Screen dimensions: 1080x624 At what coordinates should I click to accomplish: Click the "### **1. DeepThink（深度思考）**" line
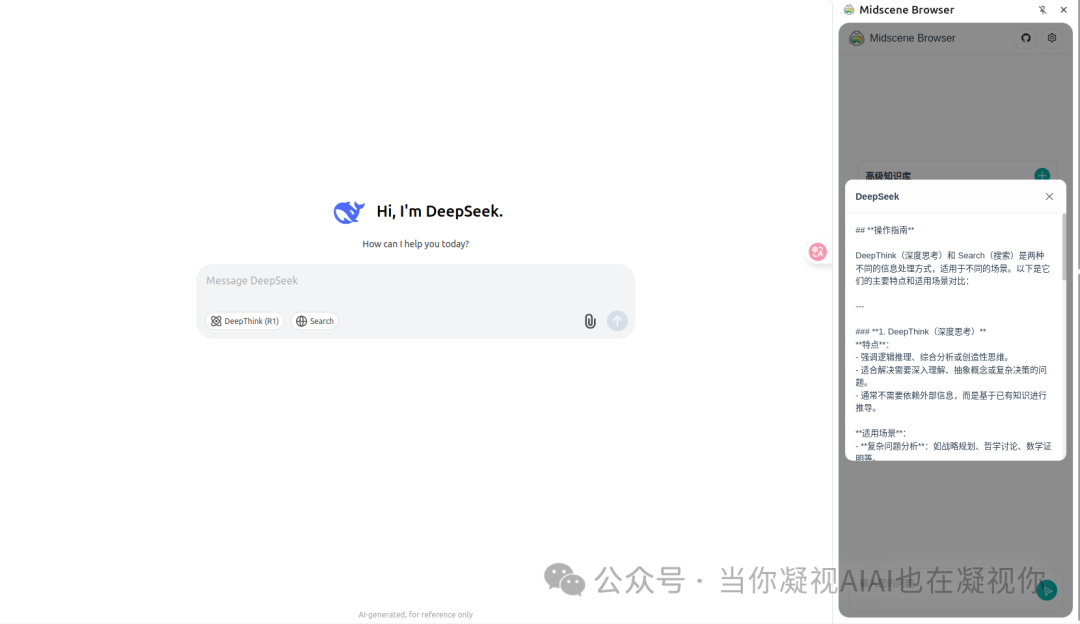click(x=920, y=331)
